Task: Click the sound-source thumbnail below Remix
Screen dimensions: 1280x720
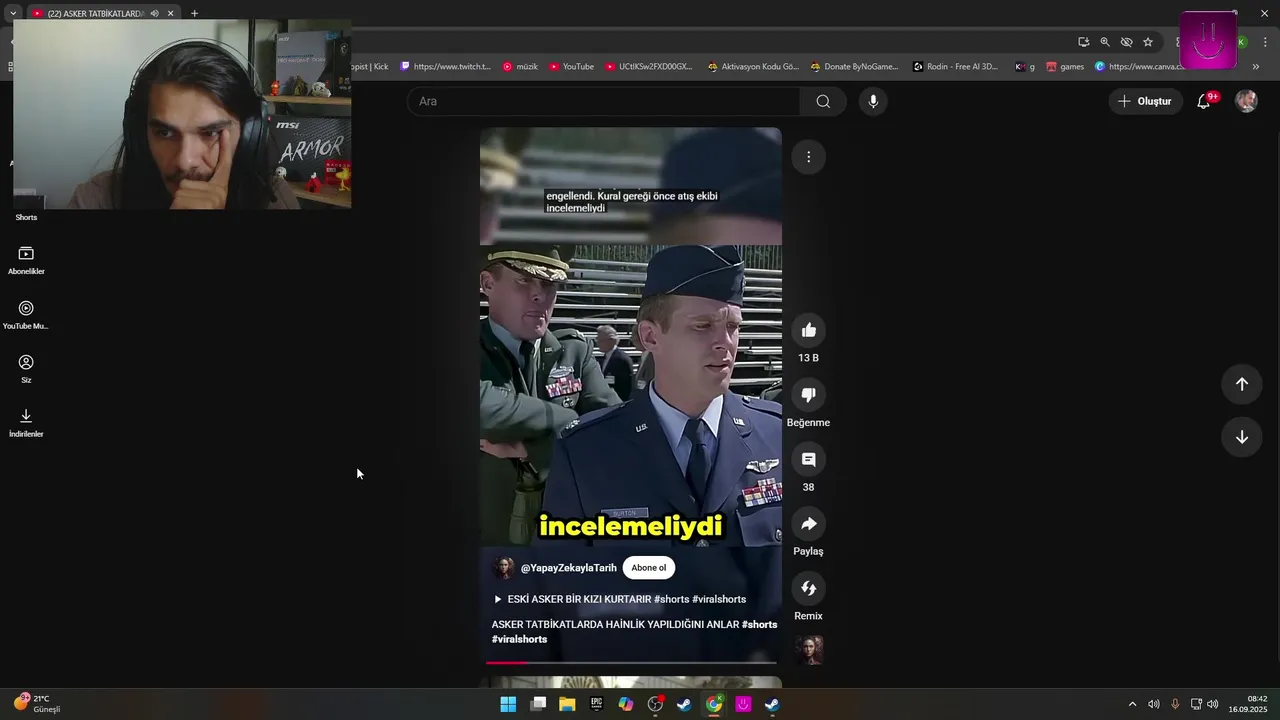Action: coord(808,650)
